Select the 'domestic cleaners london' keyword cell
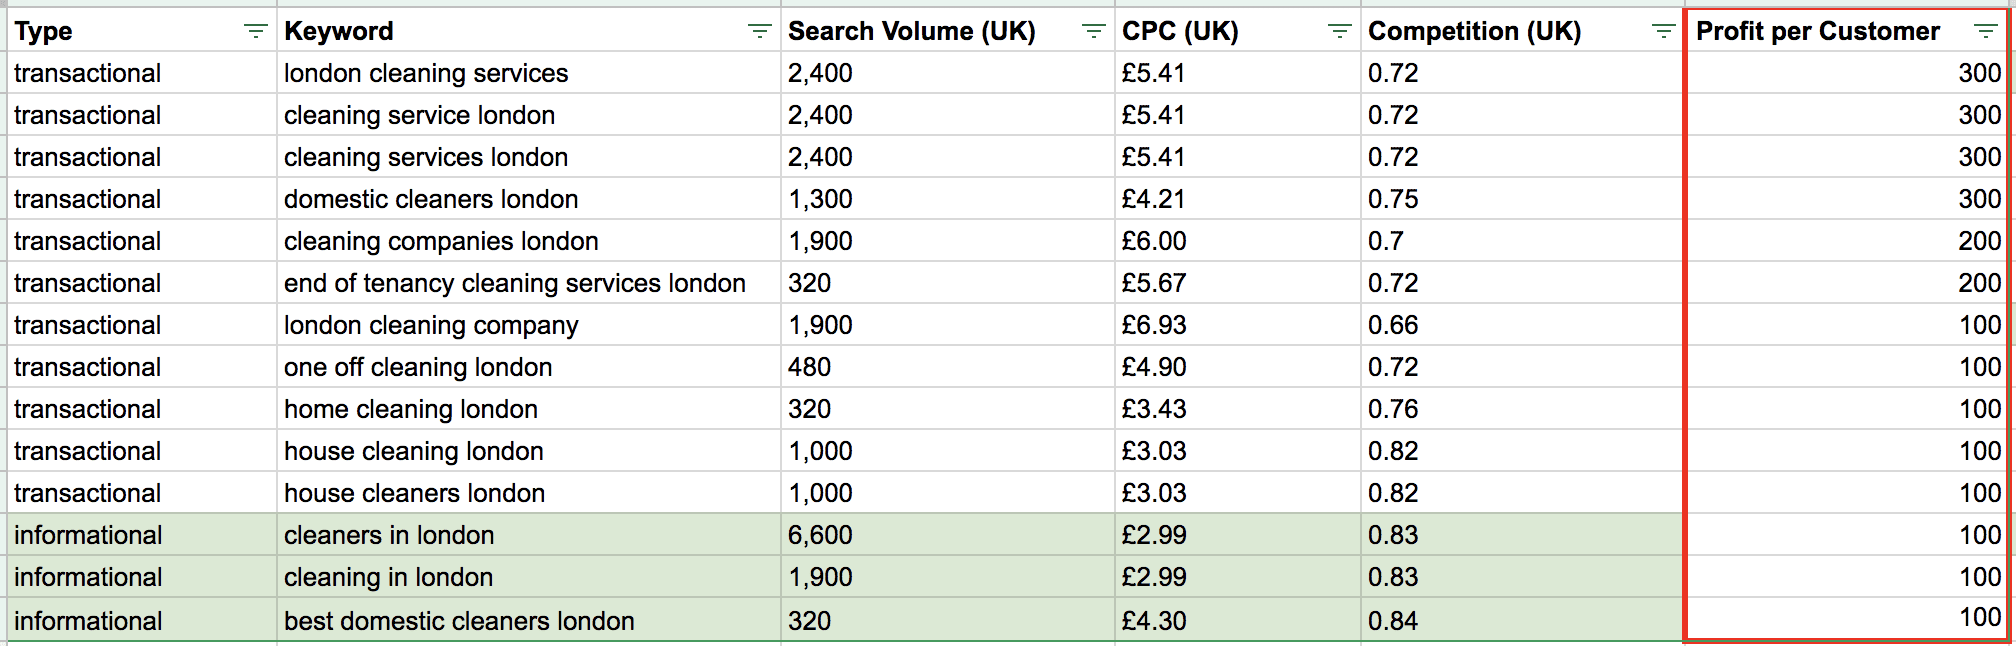This screenshot has height=646, width=2016. point(431,200)
